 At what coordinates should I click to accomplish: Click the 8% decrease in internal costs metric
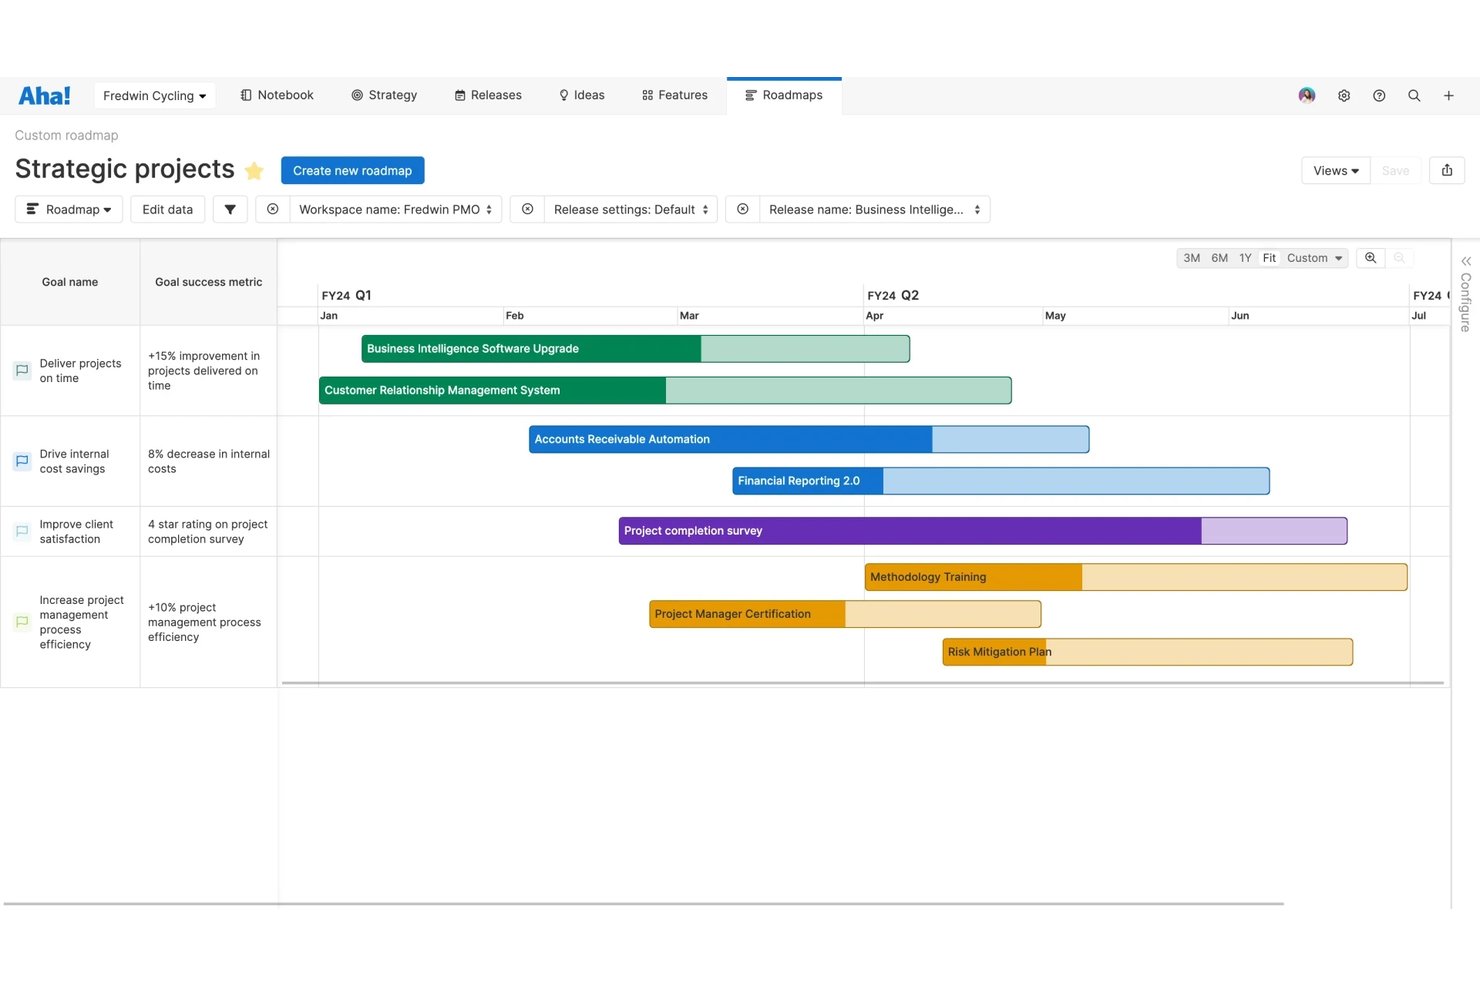(x=209, y=462)
